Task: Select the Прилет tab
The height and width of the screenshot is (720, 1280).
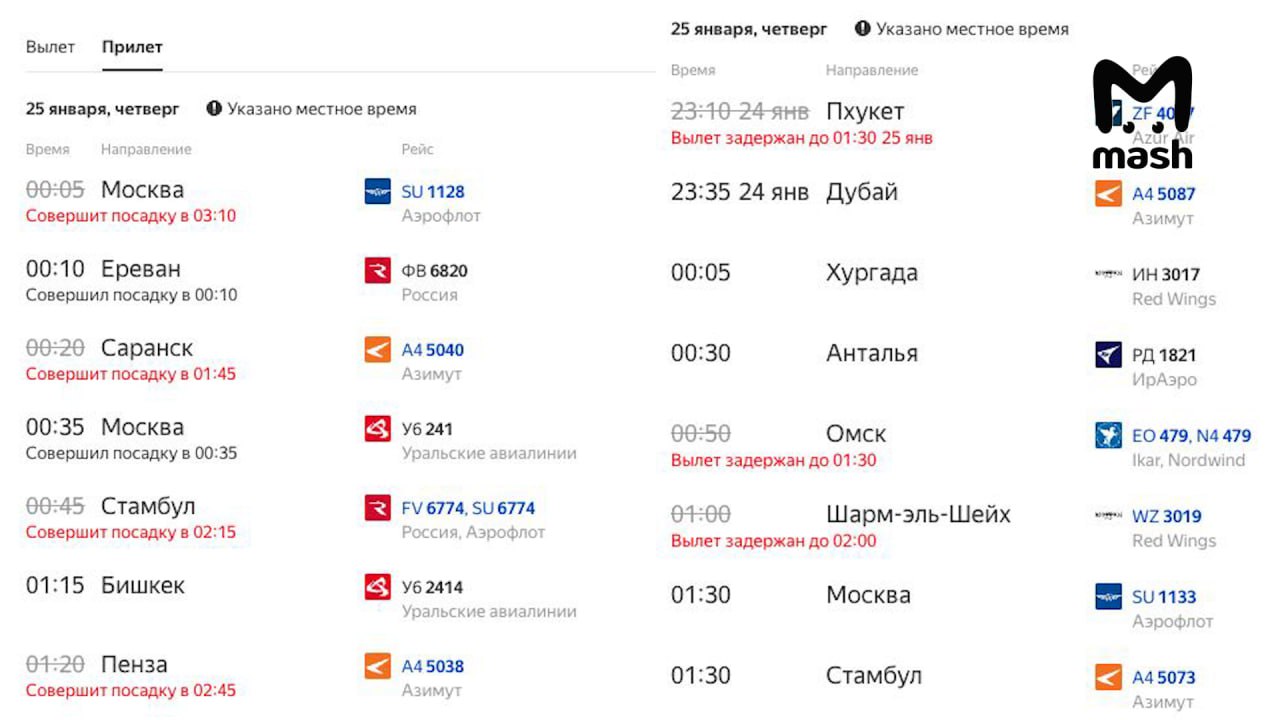Action: tap(132, 47)
